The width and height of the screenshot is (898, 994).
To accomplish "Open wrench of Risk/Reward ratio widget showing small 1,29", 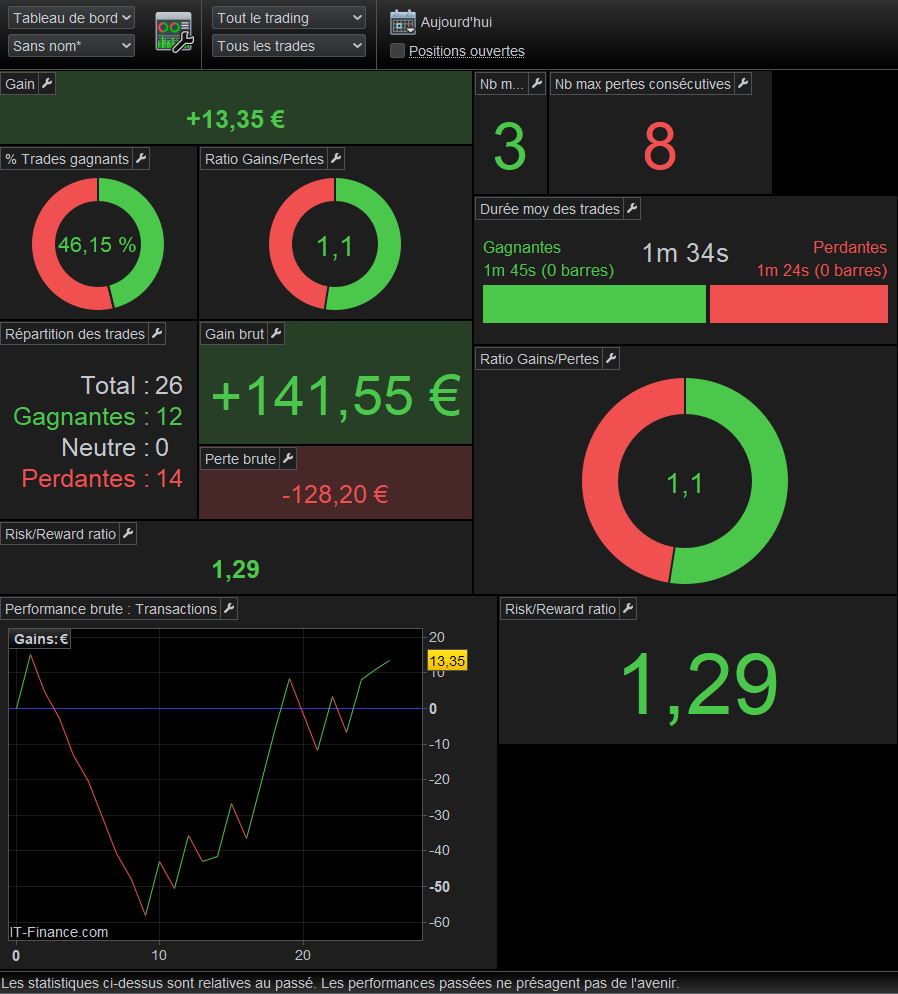I will (x=128, y=534).
